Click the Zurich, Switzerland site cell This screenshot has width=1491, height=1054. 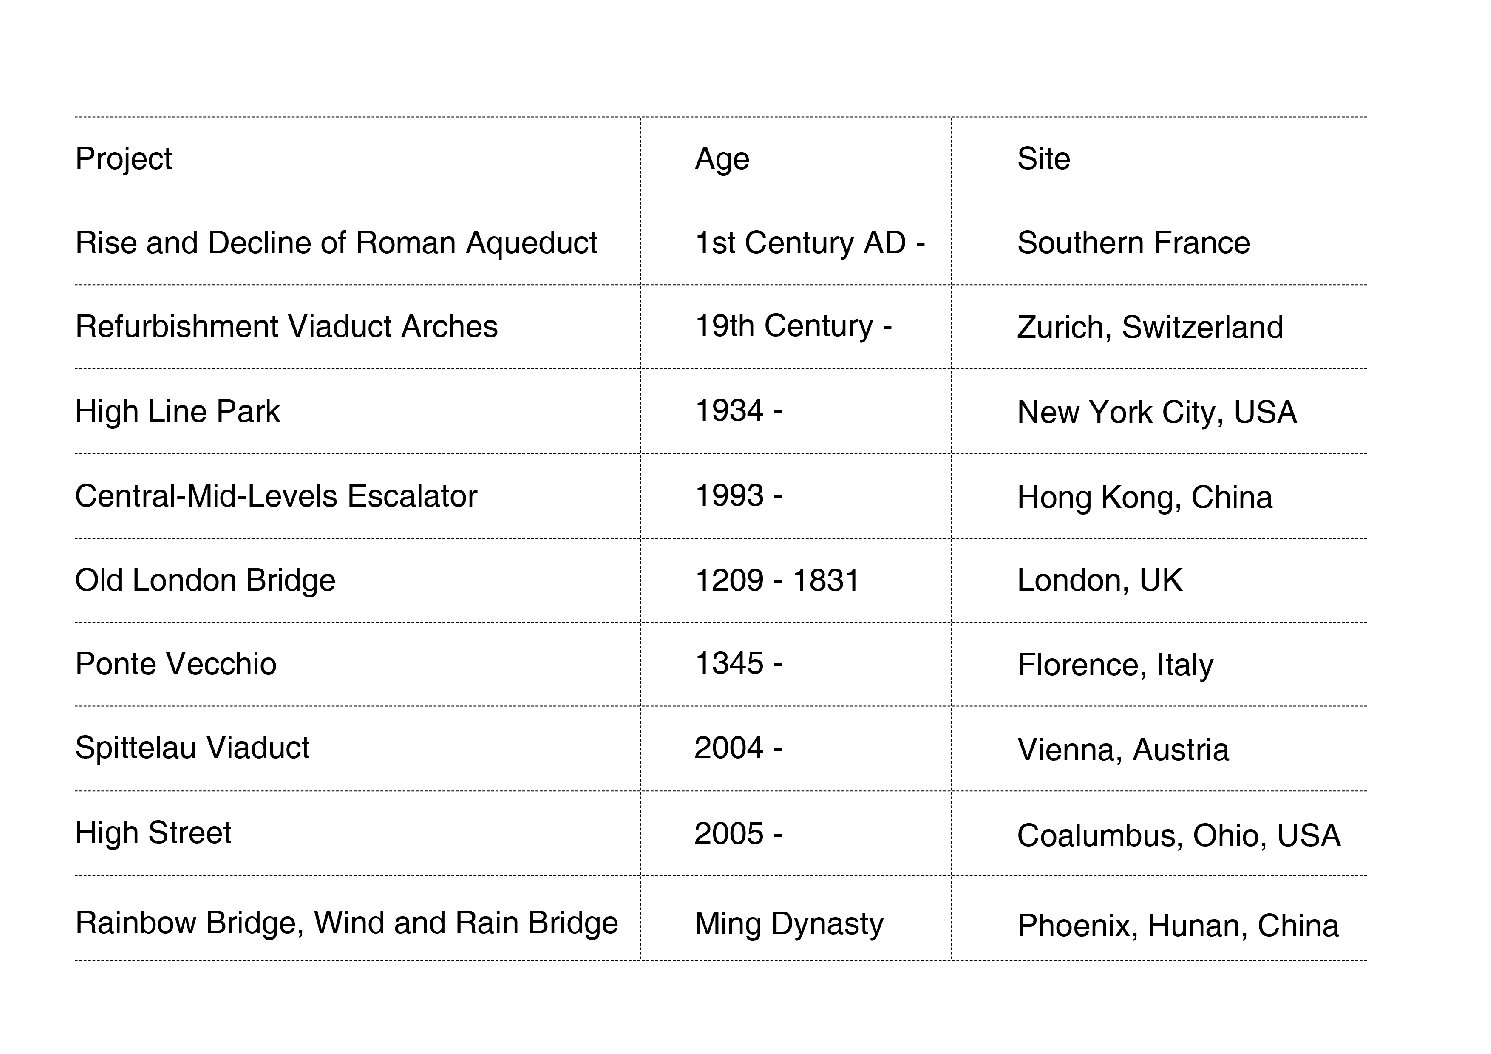(x=1150, y=328)
